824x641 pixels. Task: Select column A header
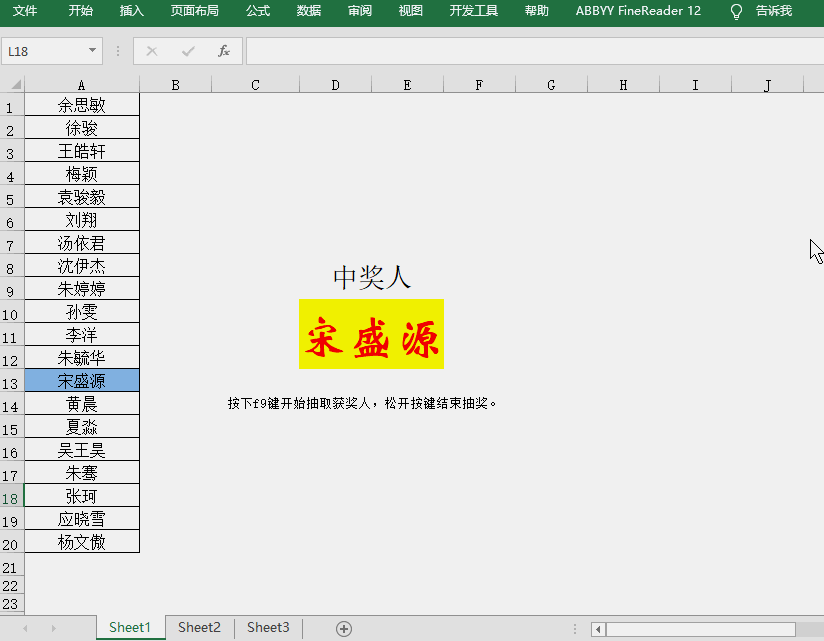(x=81, y=85)
